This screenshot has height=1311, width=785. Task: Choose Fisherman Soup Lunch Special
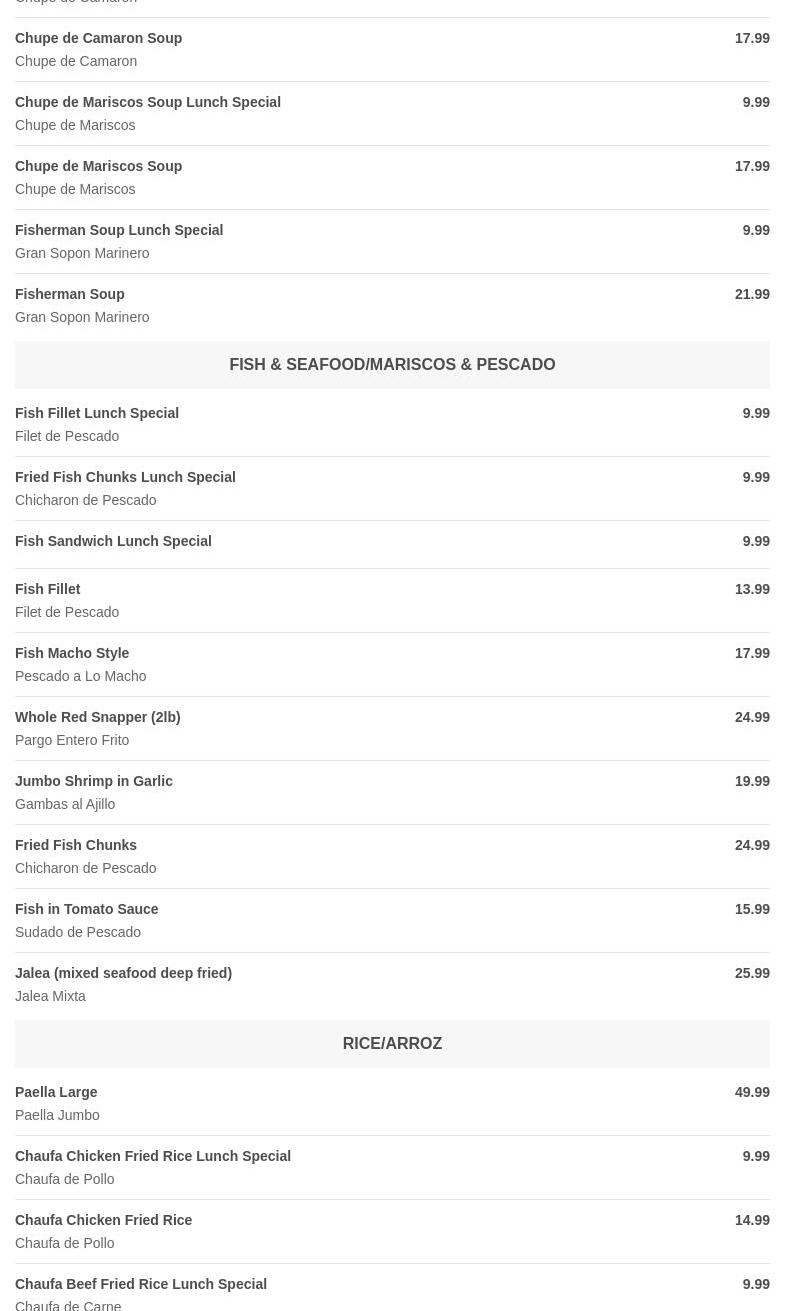119,230
